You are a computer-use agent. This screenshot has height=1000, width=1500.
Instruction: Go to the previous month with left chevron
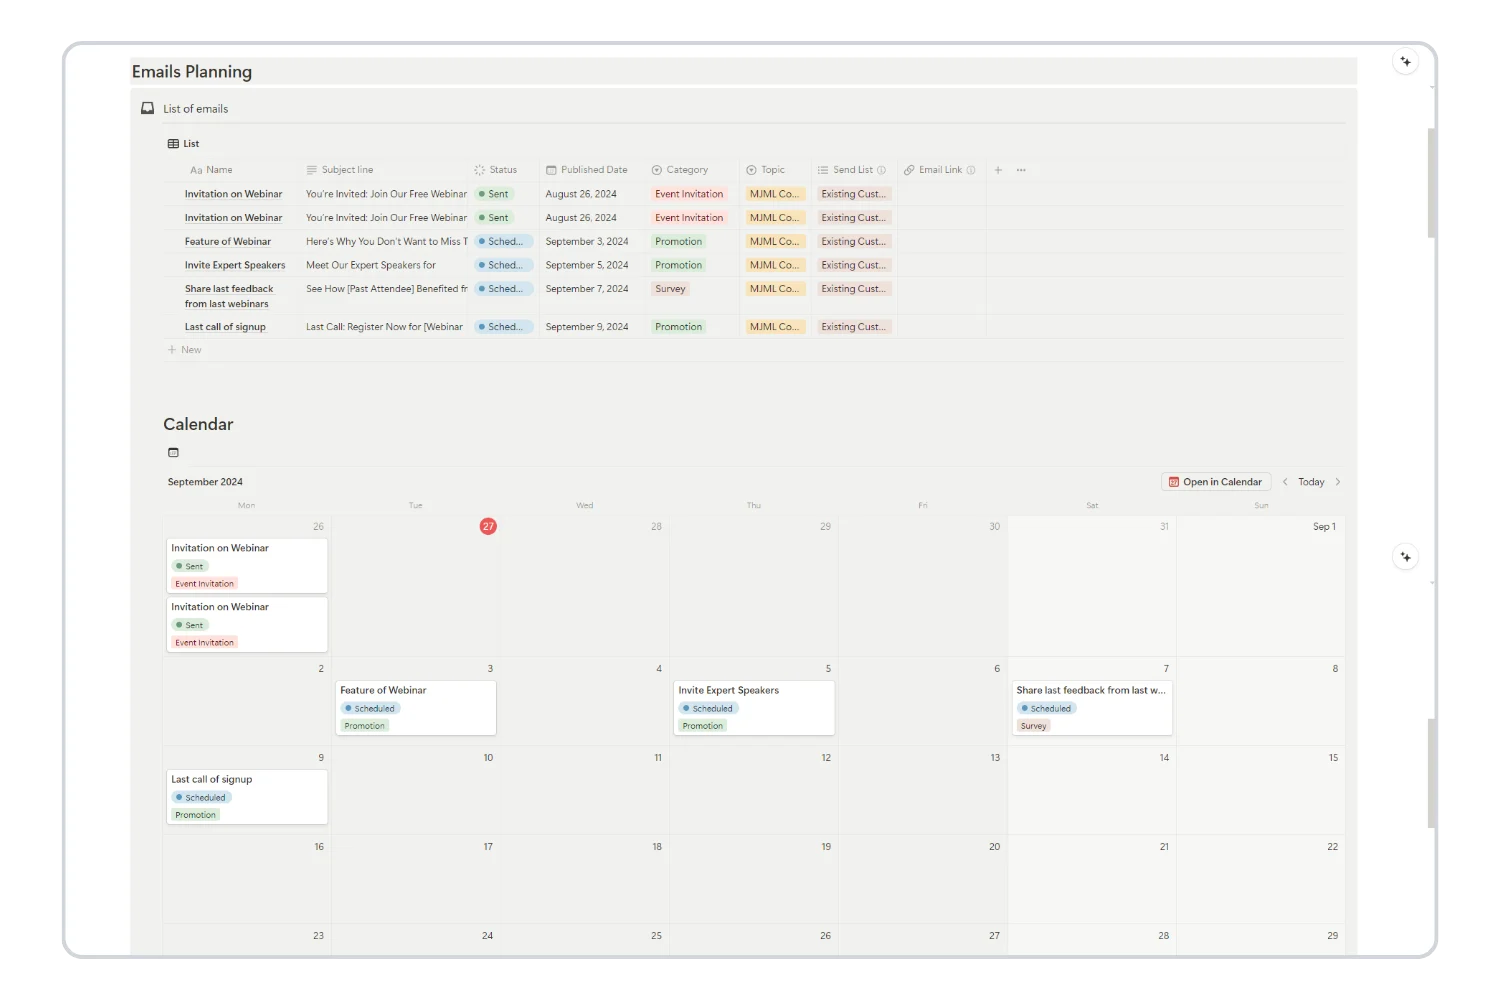pyautogui.click(x=1285, y=482)
